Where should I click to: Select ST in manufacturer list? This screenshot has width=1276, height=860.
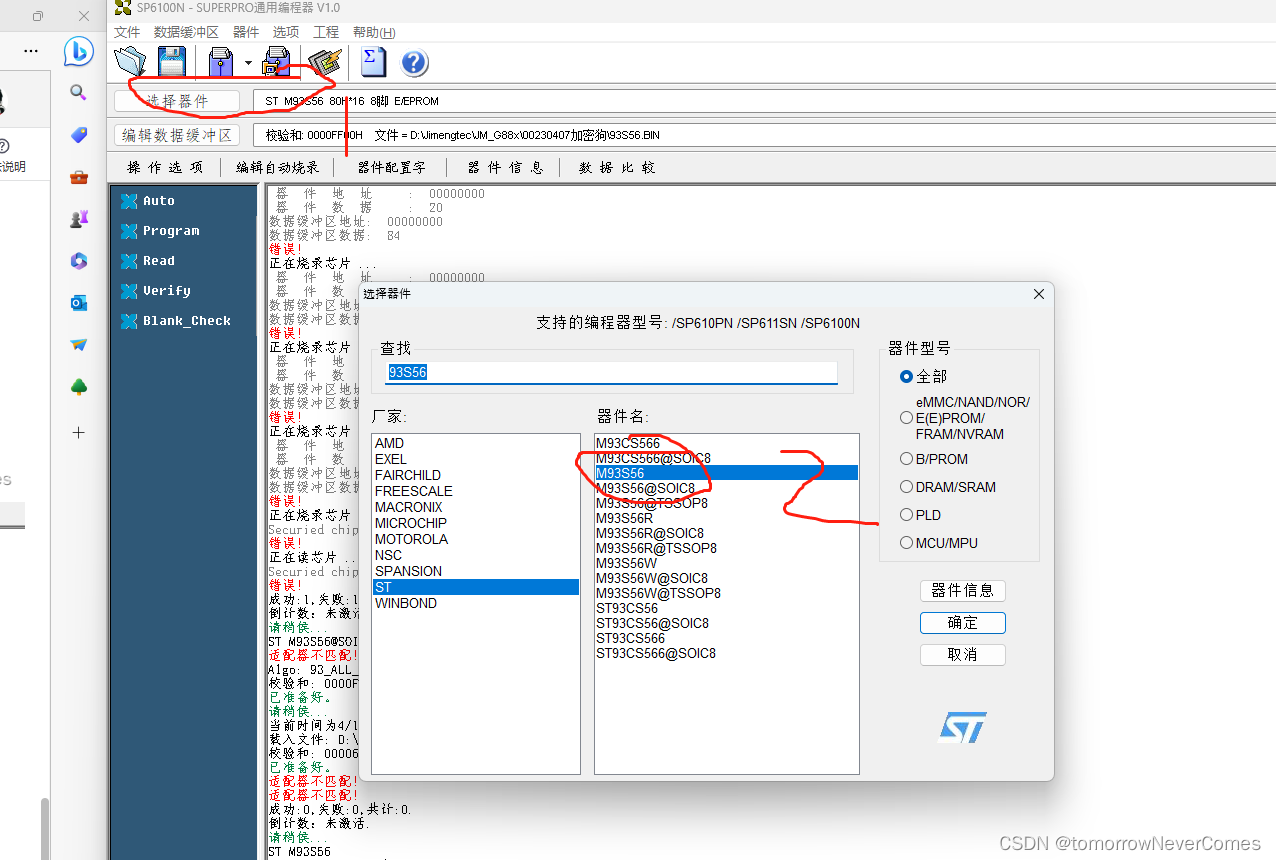(x=475, y=587)
